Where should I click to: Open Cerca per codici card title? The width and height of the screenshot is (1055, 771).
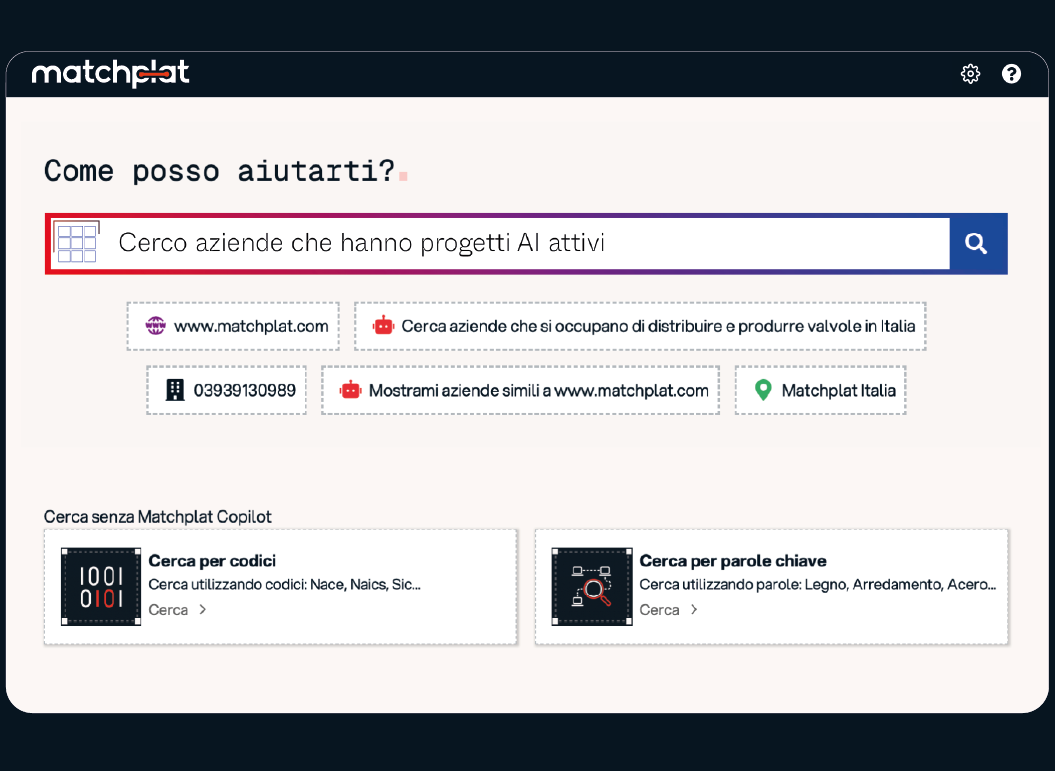(212, 561)
